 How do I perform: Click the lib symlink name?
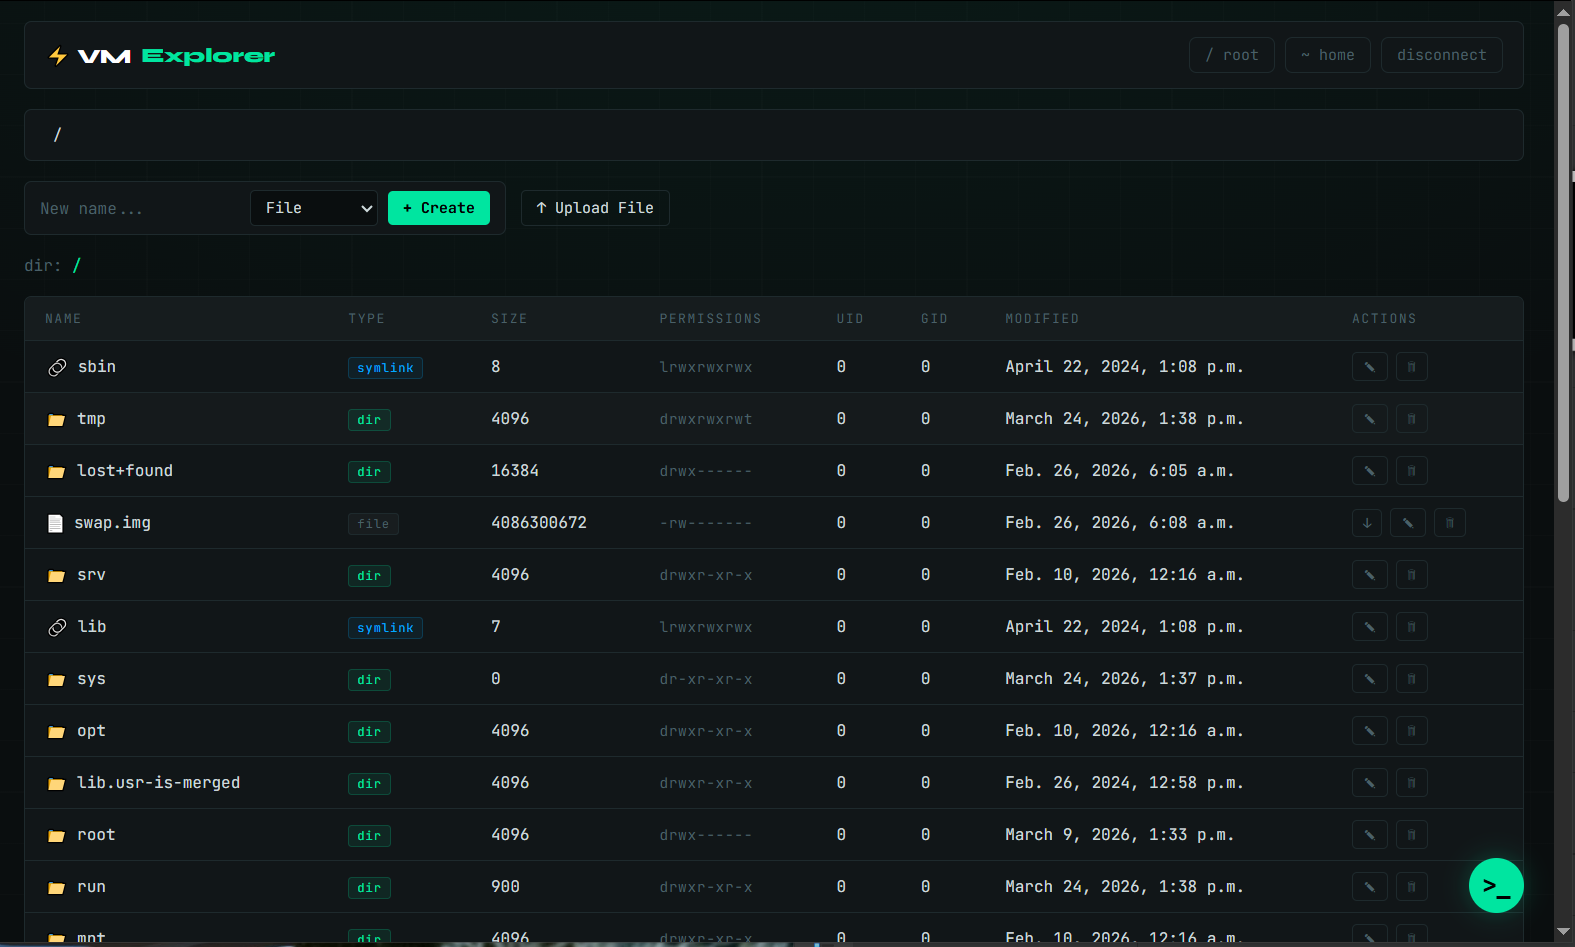[x=91, y=627]
